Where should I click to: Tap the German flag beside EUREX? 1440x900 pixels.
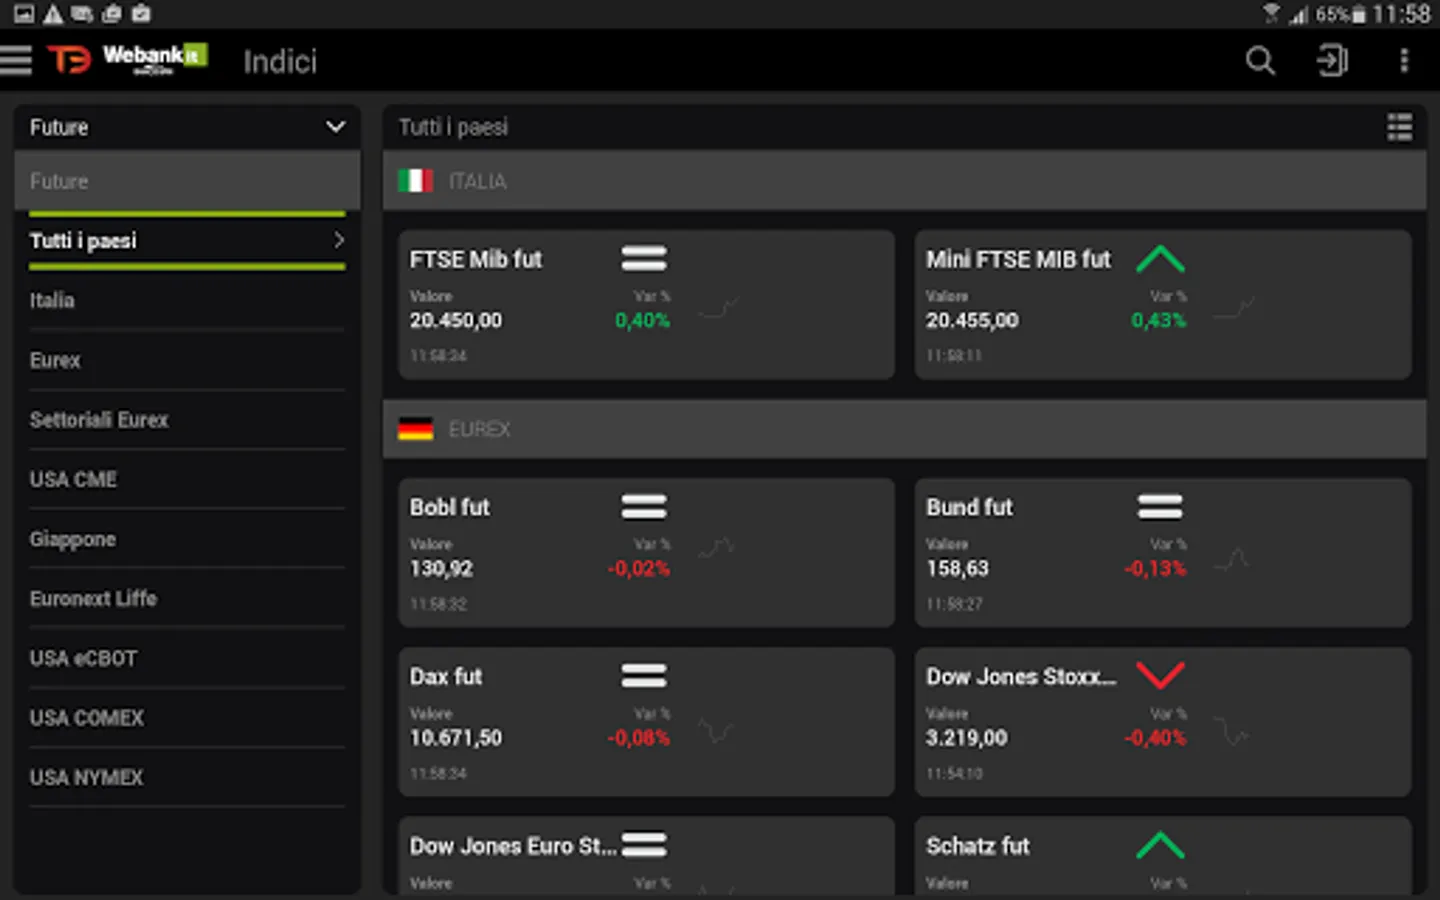415,429
